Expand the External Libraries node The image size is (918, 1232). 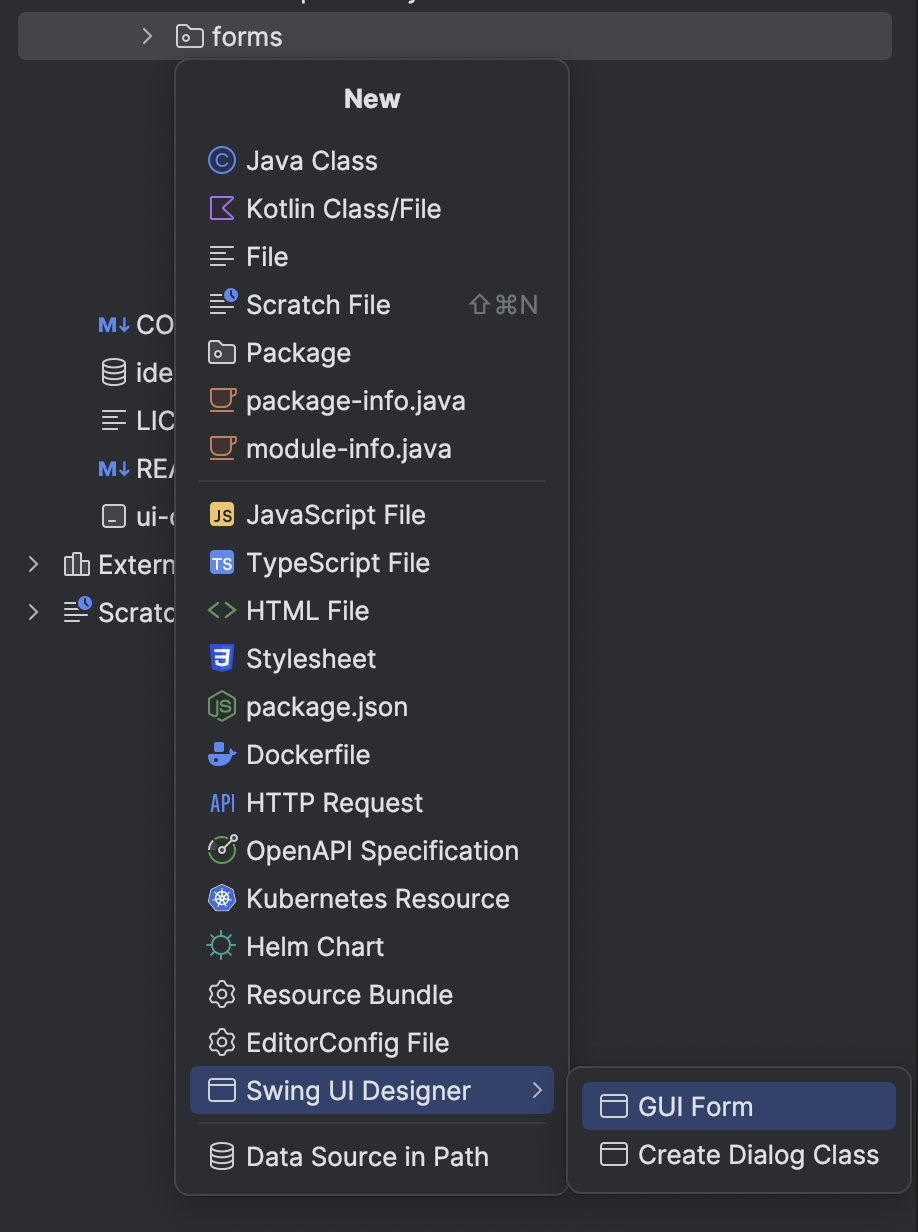pyautogui.click(x=33, y=564)
